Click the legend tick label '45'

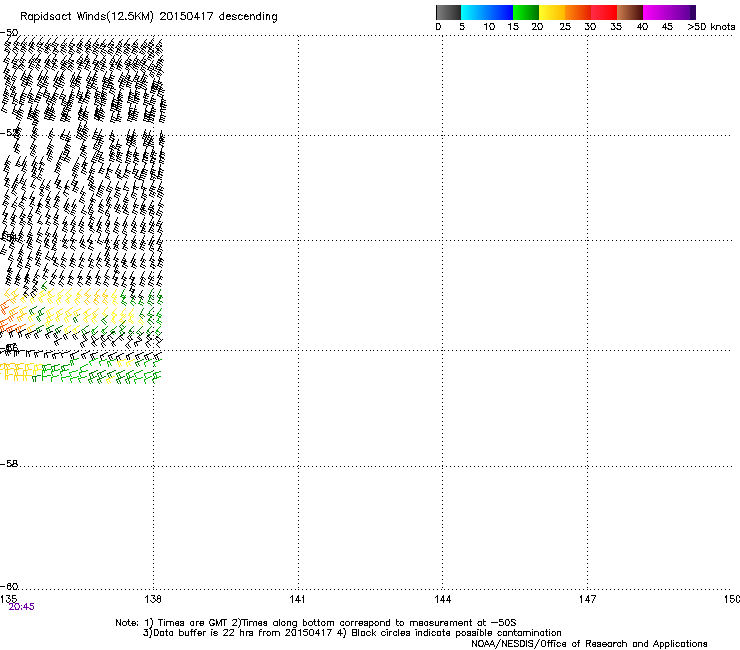click(667, 27)
